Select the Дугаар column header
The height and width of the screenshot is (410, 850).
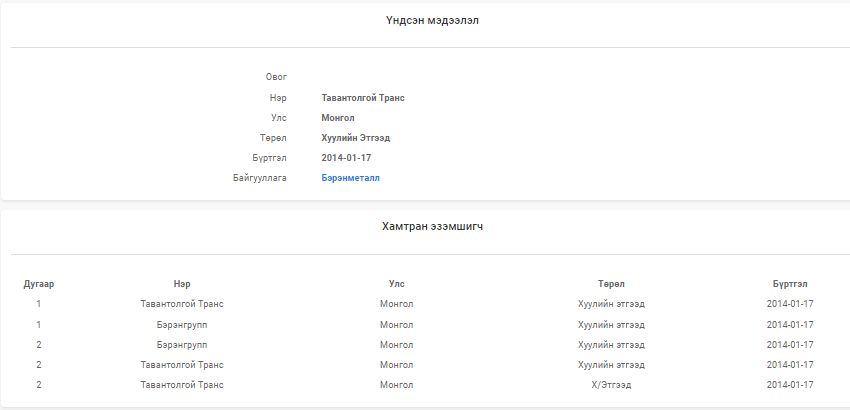(38, 284)
